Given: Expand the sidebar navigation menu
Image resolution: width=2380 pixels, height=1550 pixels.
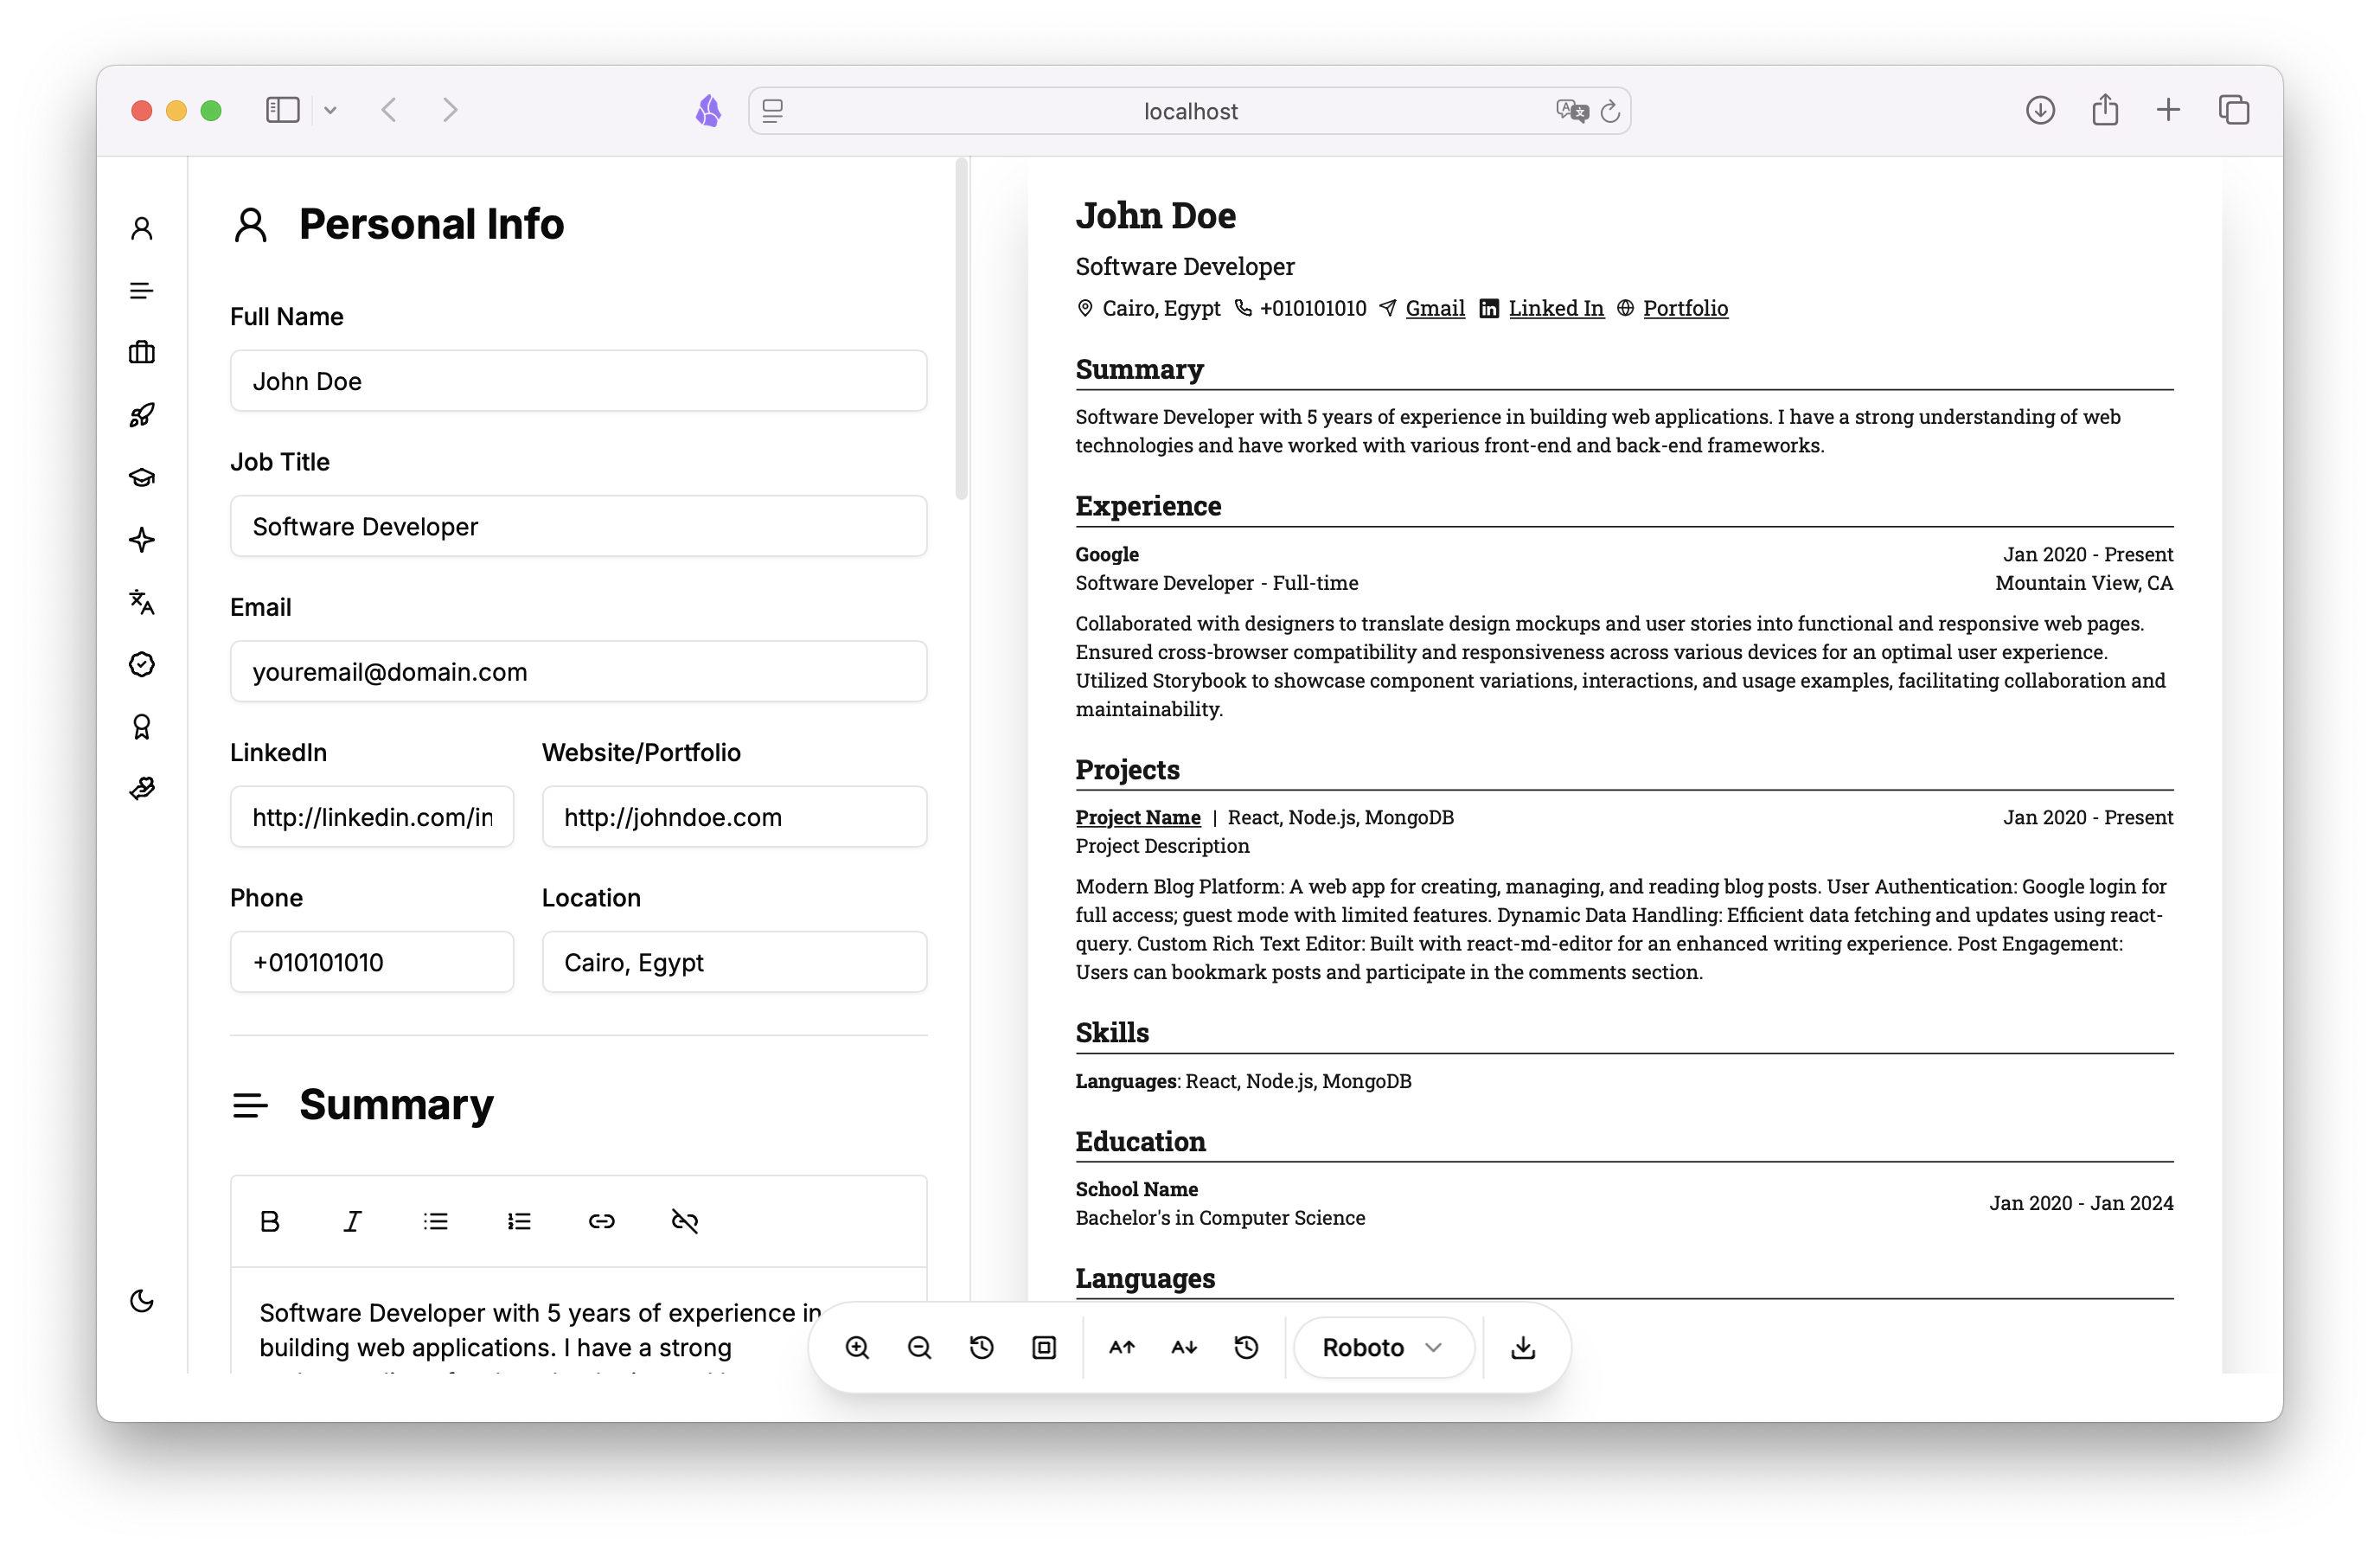Looking at the screenshot, I should click(142, 288).
